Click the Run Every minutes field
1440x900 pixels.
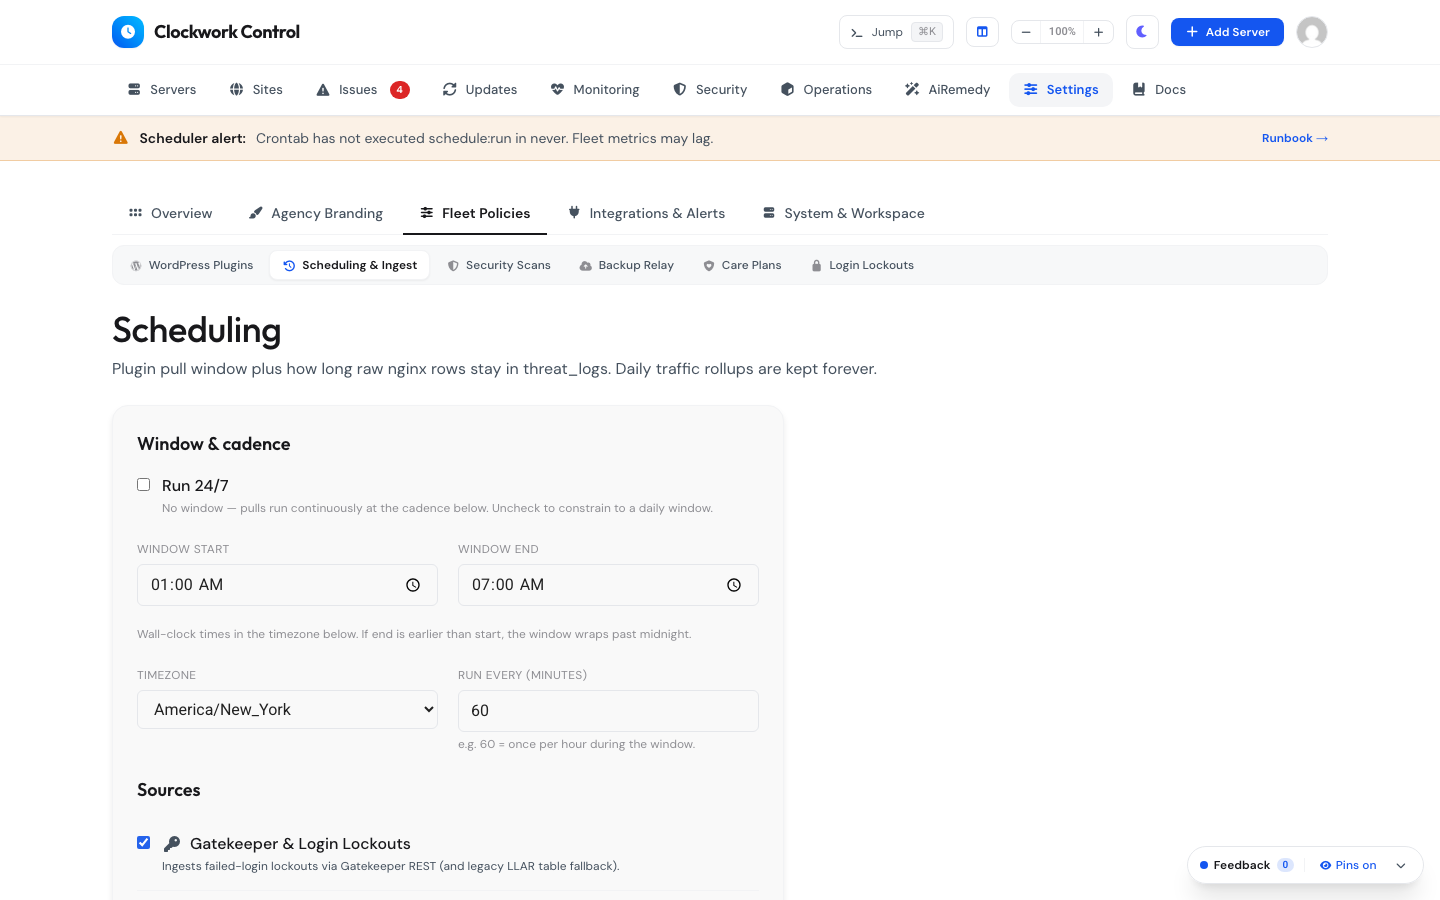(x=608, y=711)
